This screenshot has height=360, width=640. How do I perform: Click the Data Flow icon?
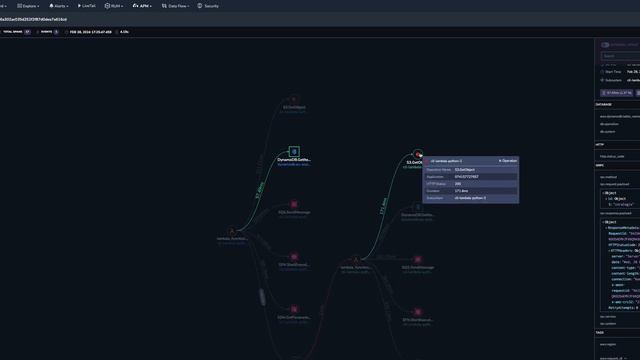pyautogui.click(x=164, y=6)
